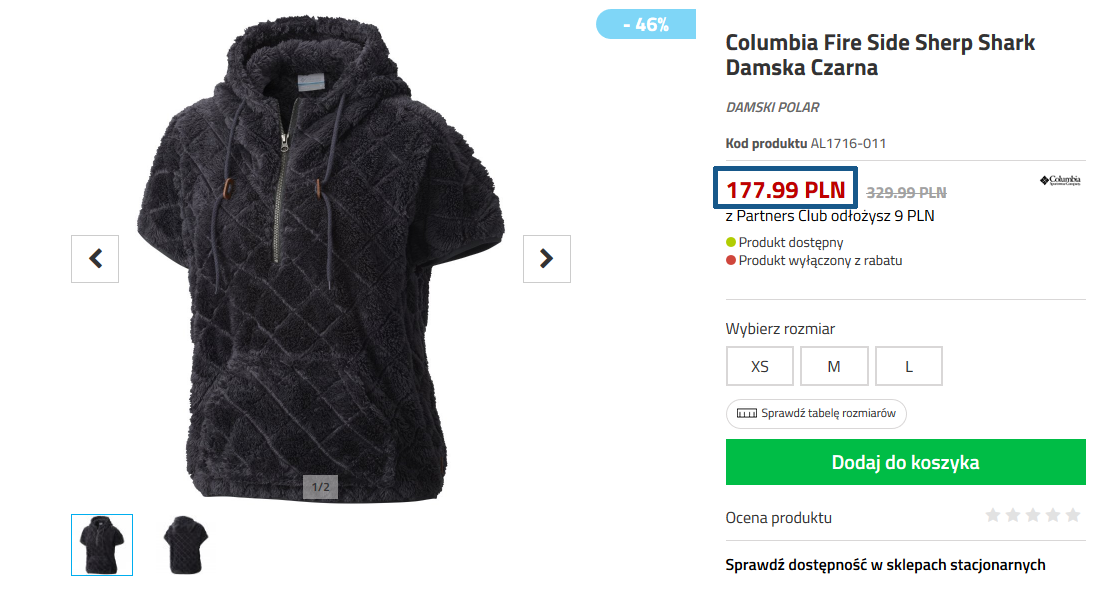Click the 177.99 PLN sale price

point(786,189)
